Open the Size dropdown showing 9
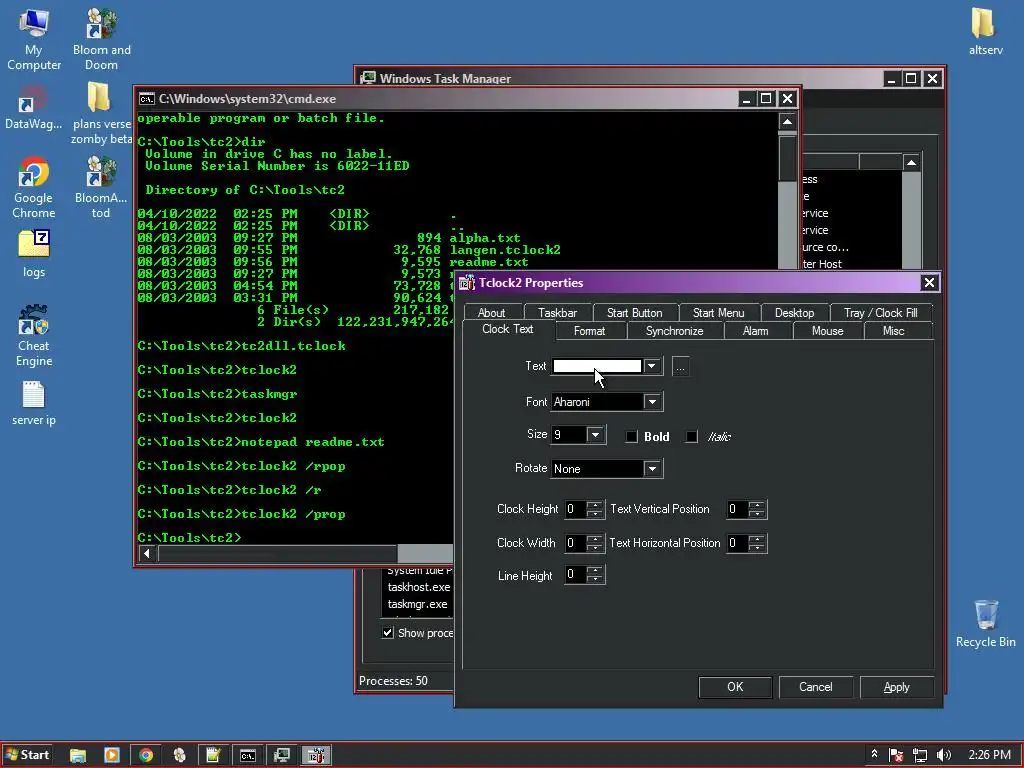This screenshot has width=1024, height=768. pos(595,435)
